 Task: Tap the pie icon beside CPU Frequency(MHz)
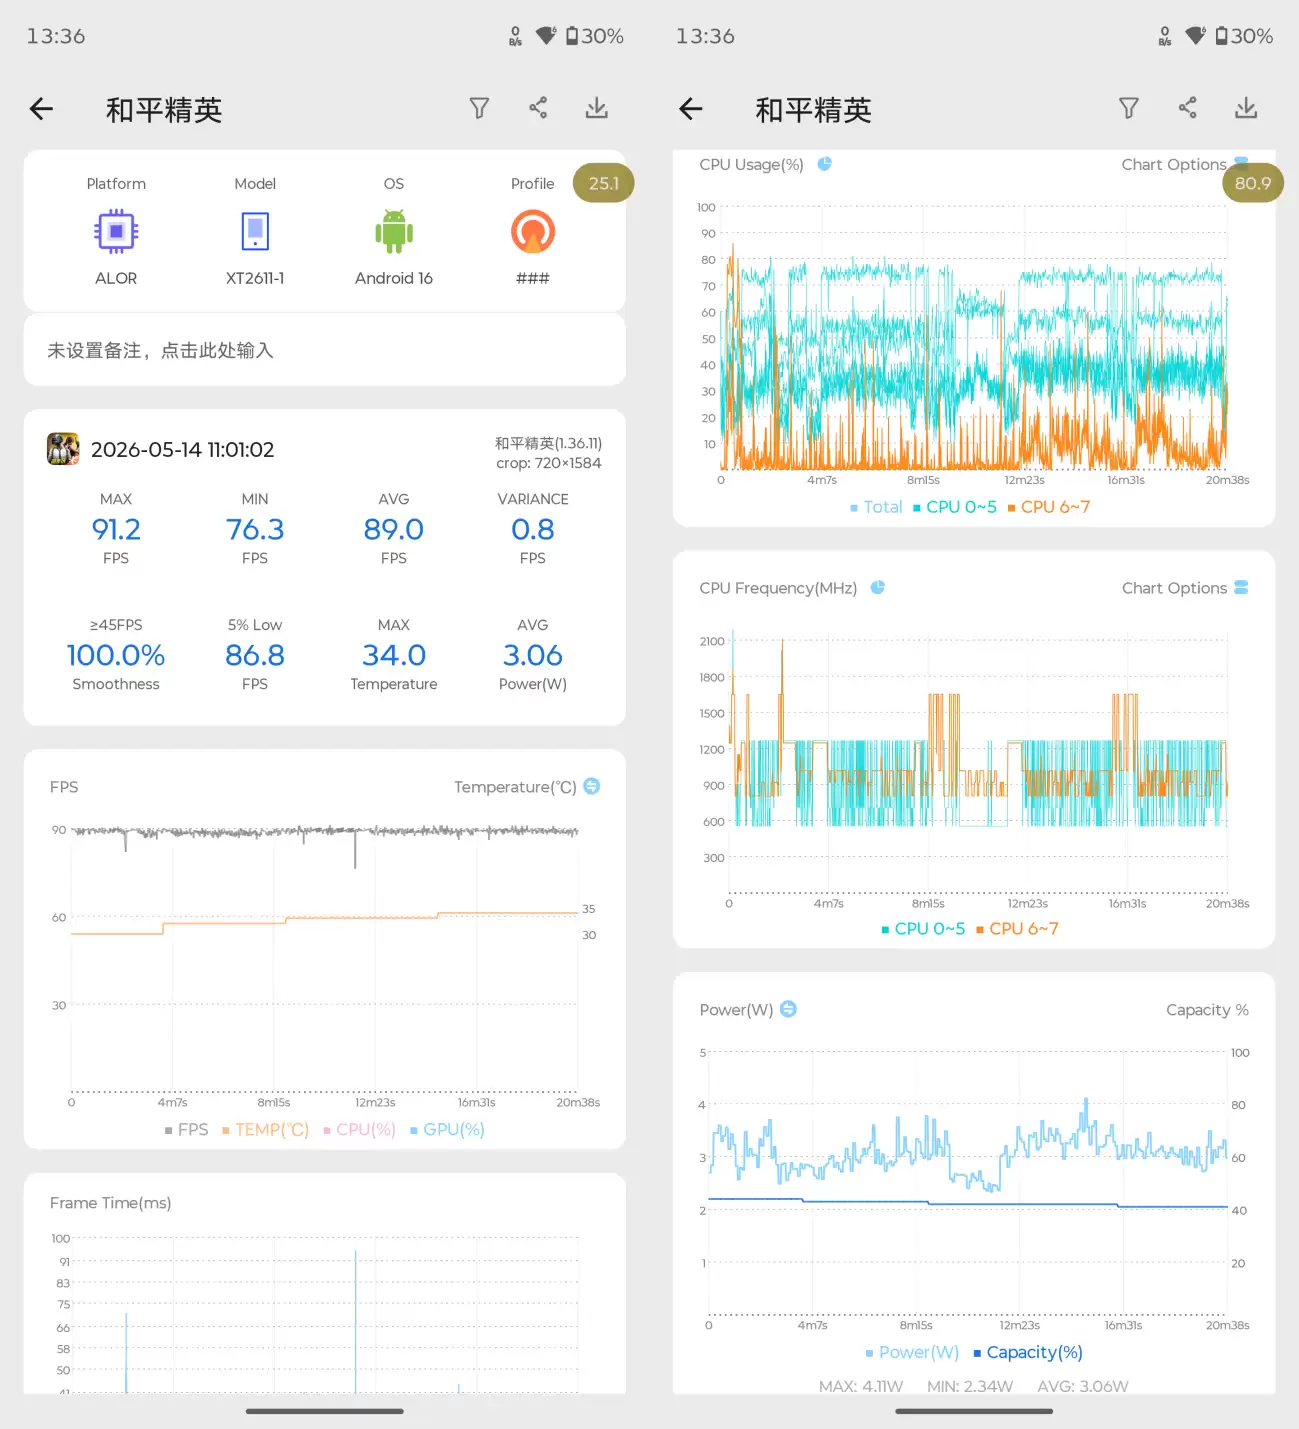(x=878, y=588)
